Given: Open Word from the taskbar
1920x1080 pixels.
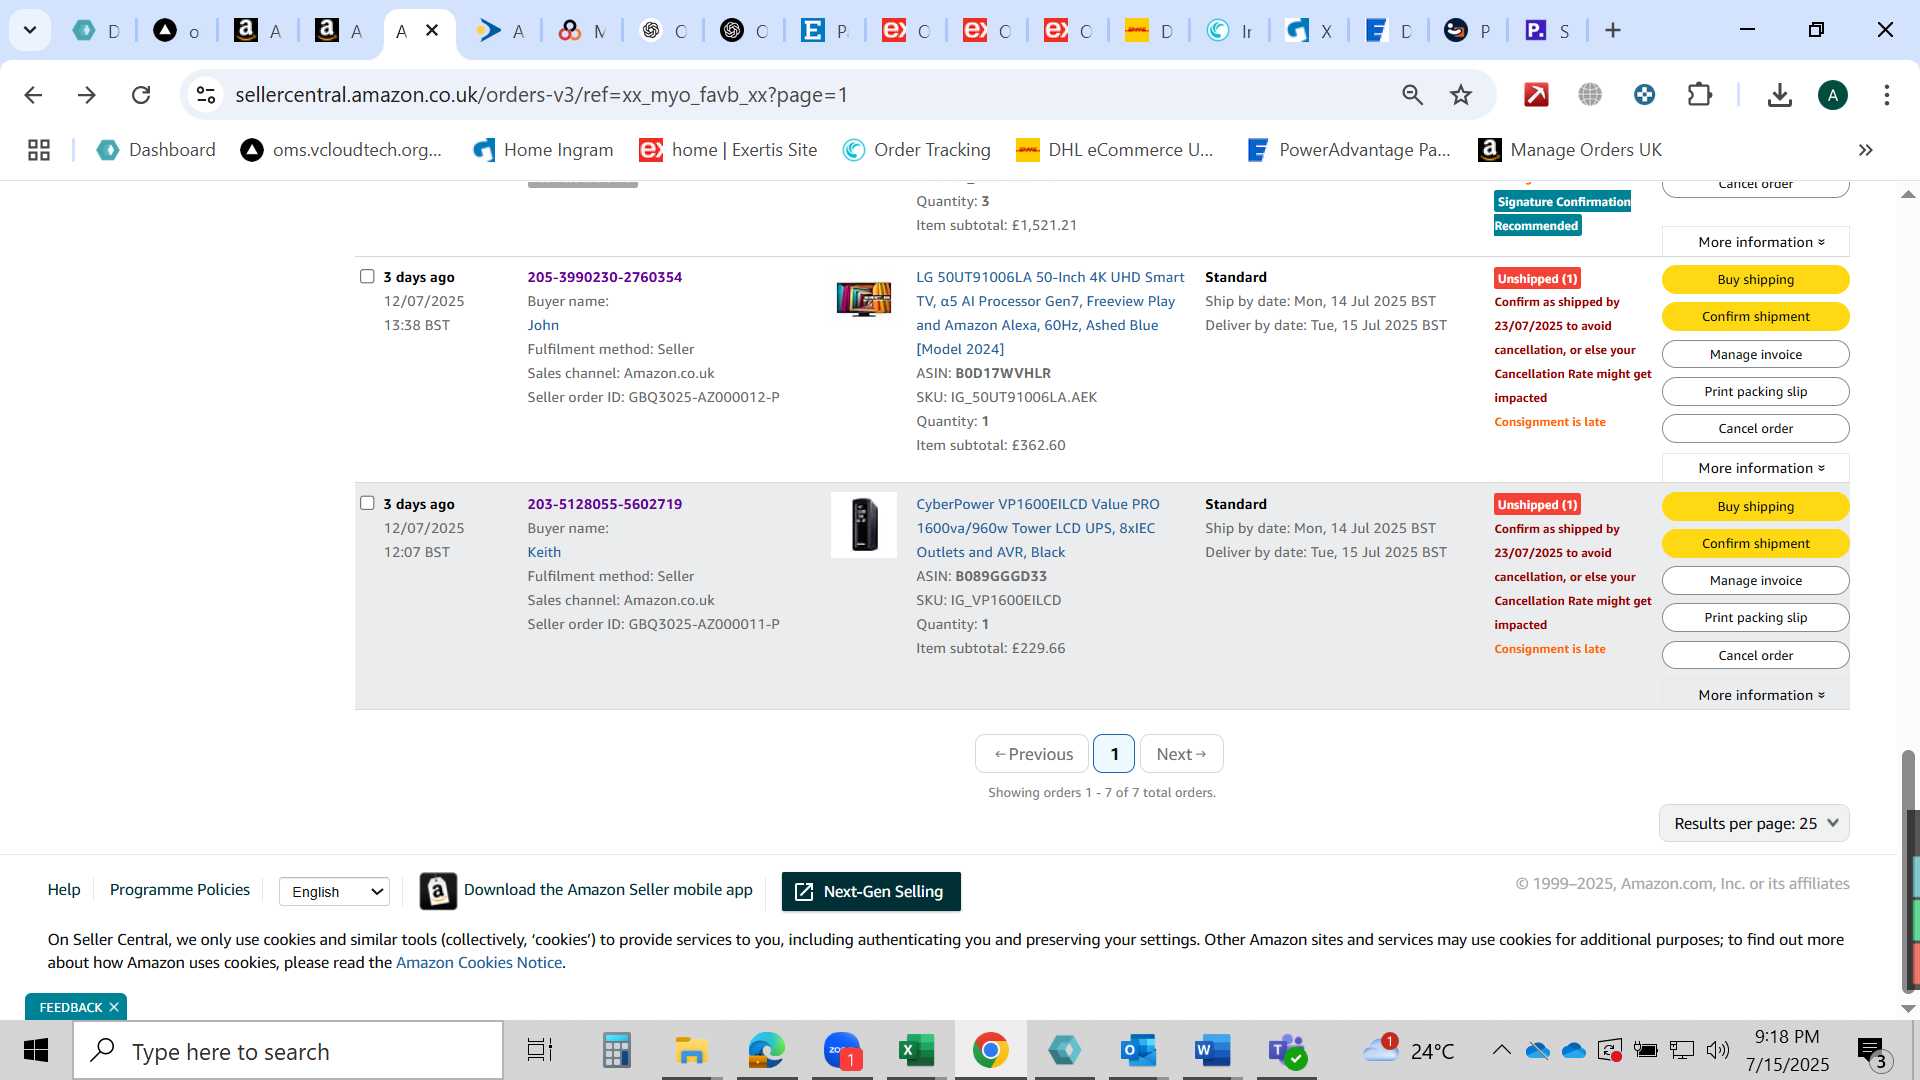Looking at the screenshot, I should [x=1211, y=1051].
